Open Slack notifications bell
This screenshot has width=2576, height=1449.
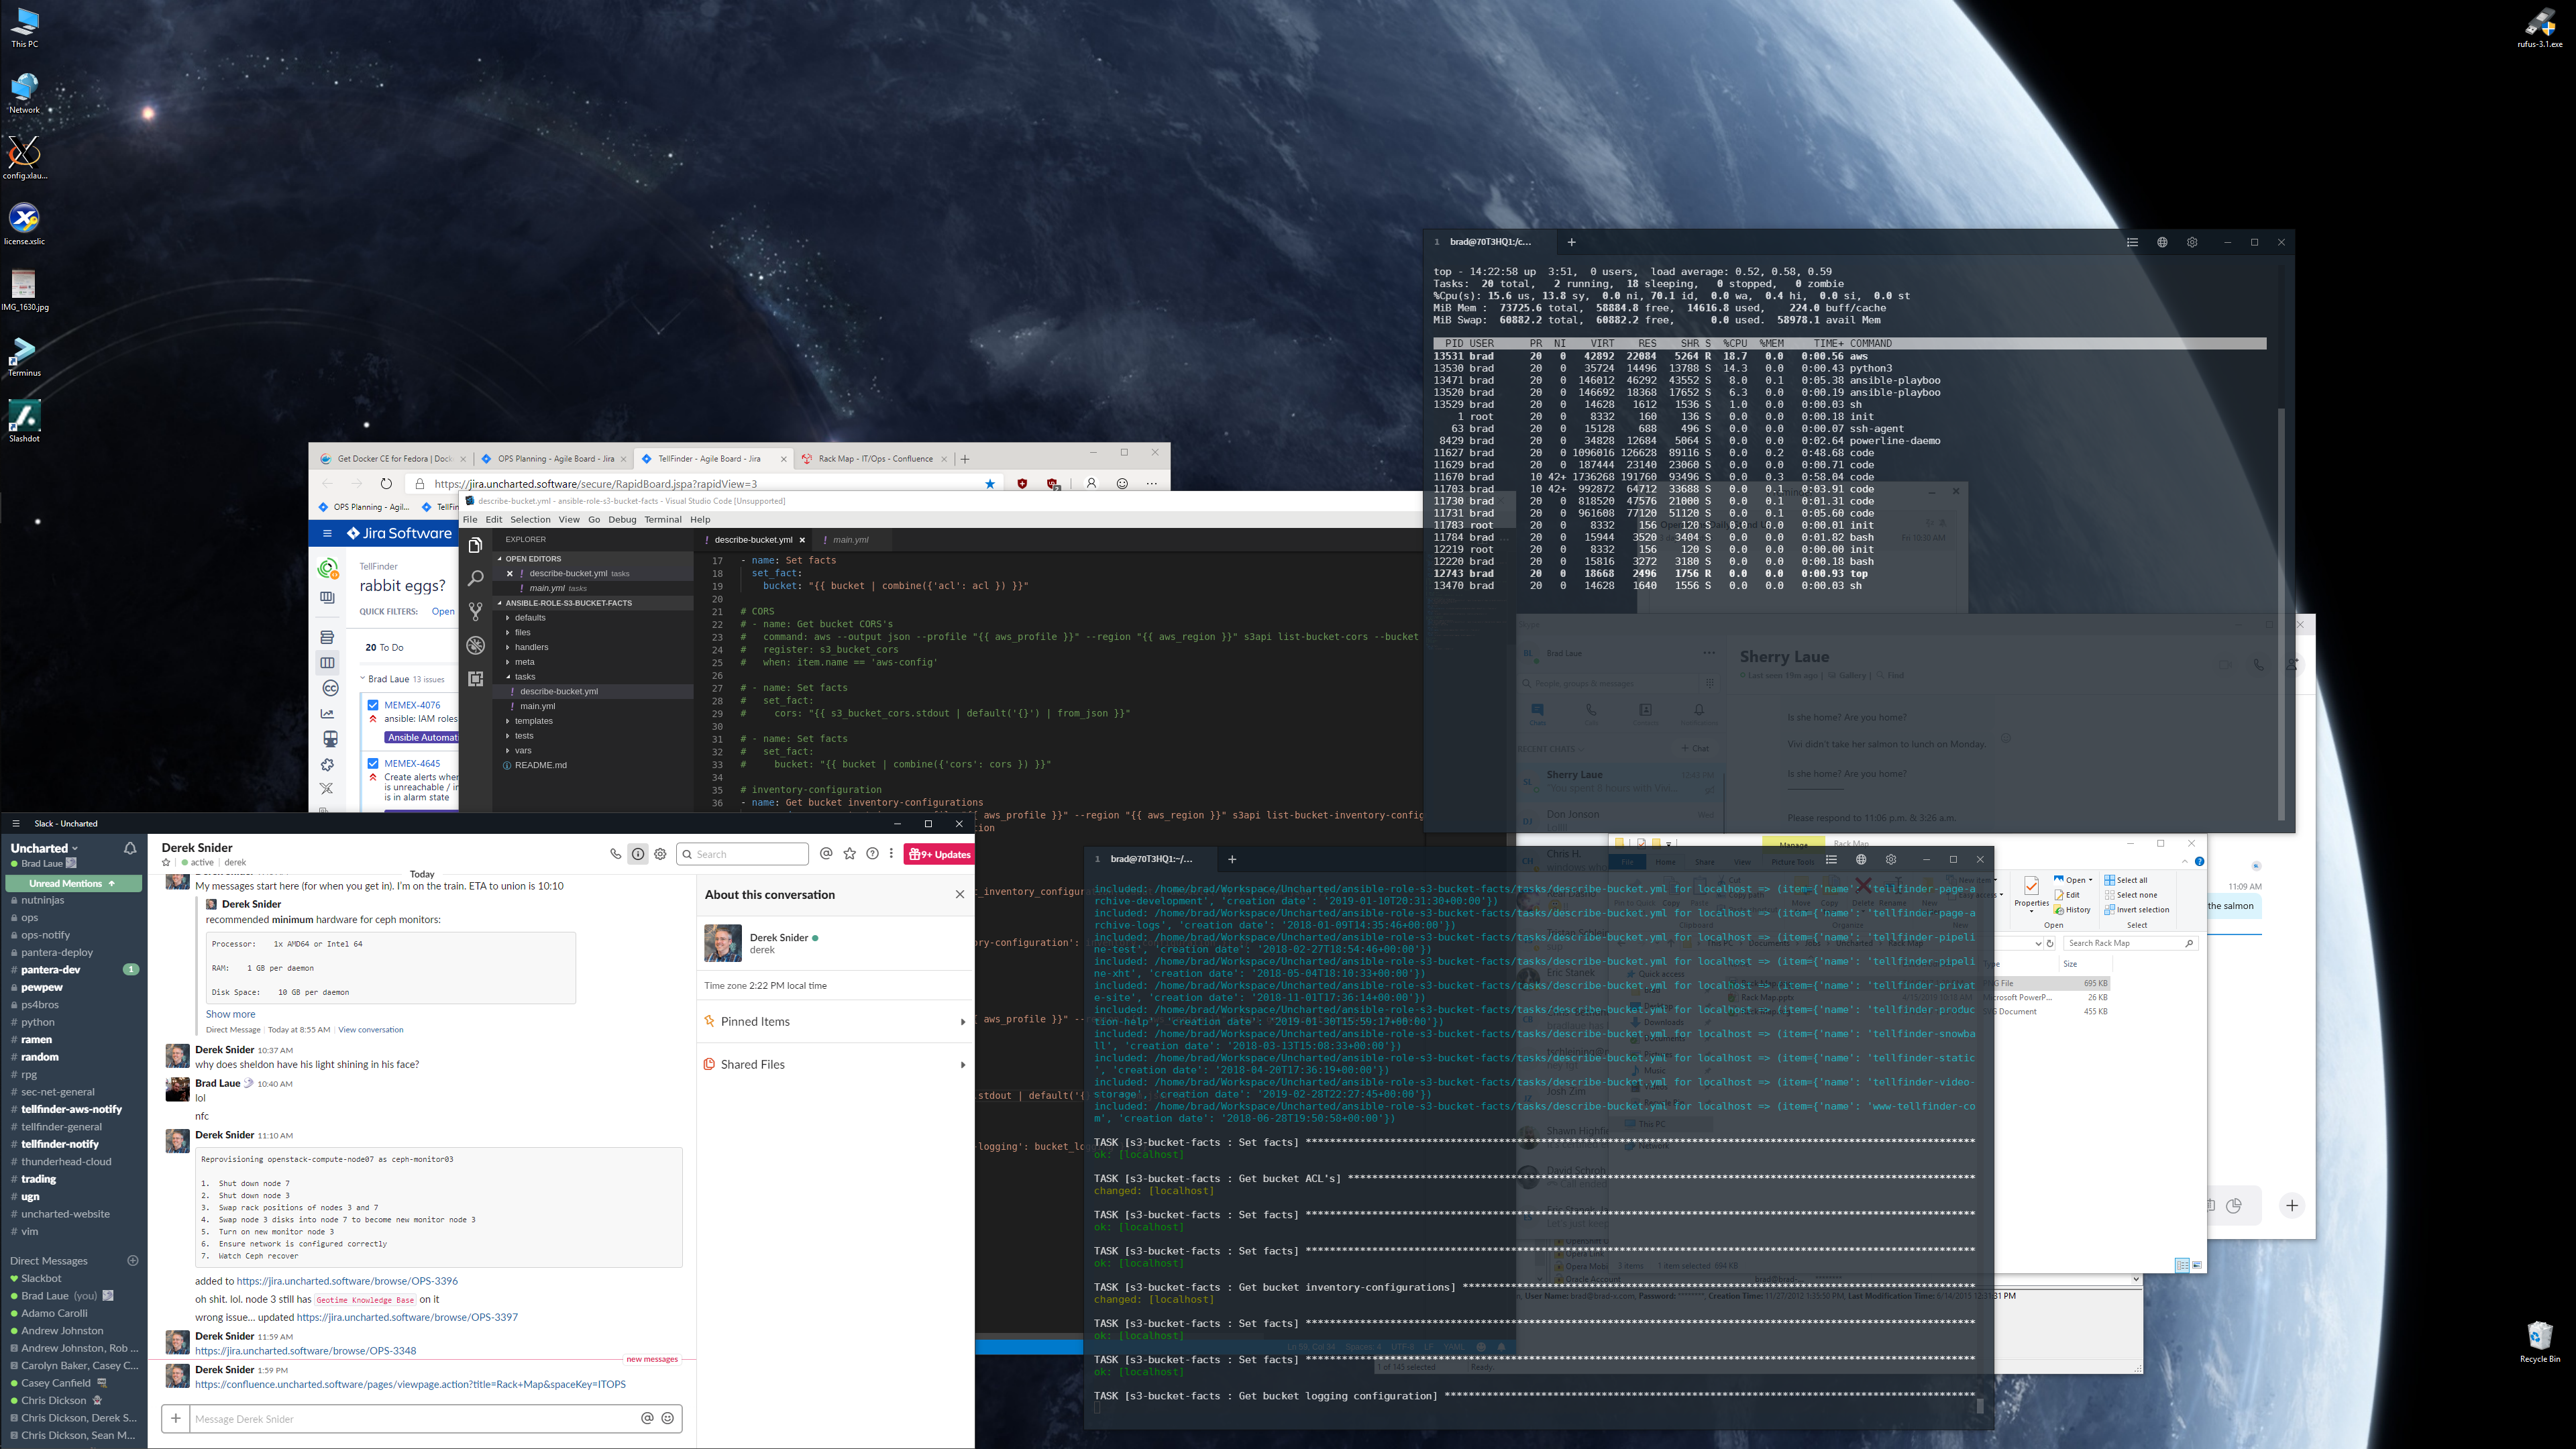(130, 848)
